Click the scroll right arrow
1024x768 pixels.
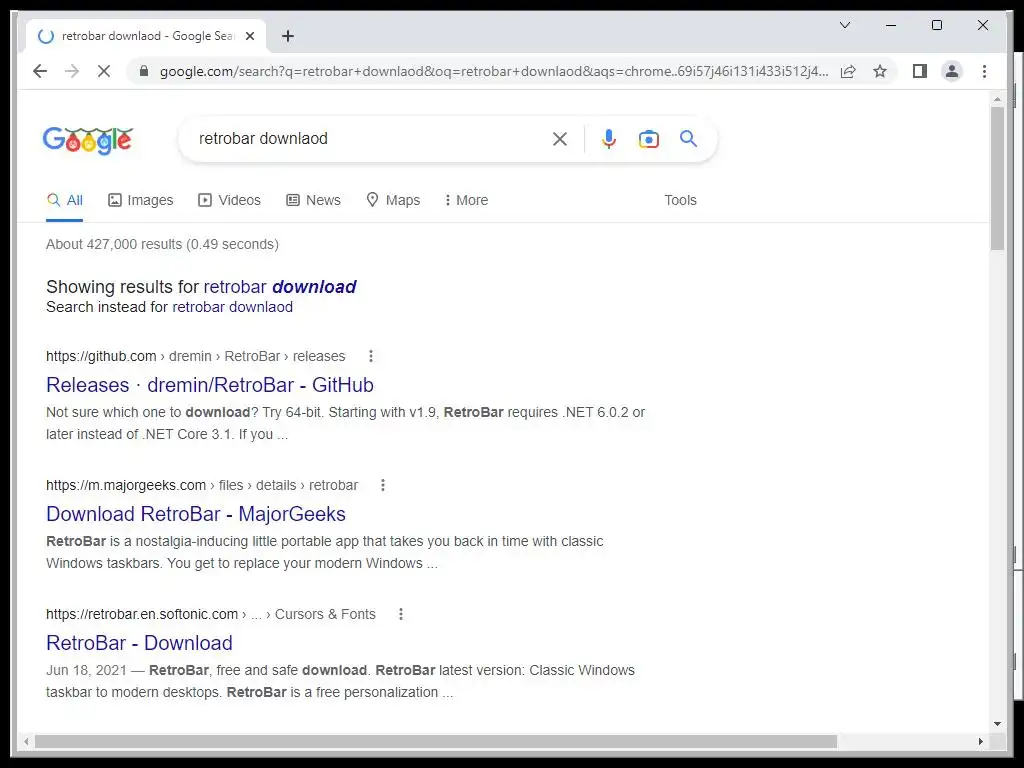[x=980, y=741]
